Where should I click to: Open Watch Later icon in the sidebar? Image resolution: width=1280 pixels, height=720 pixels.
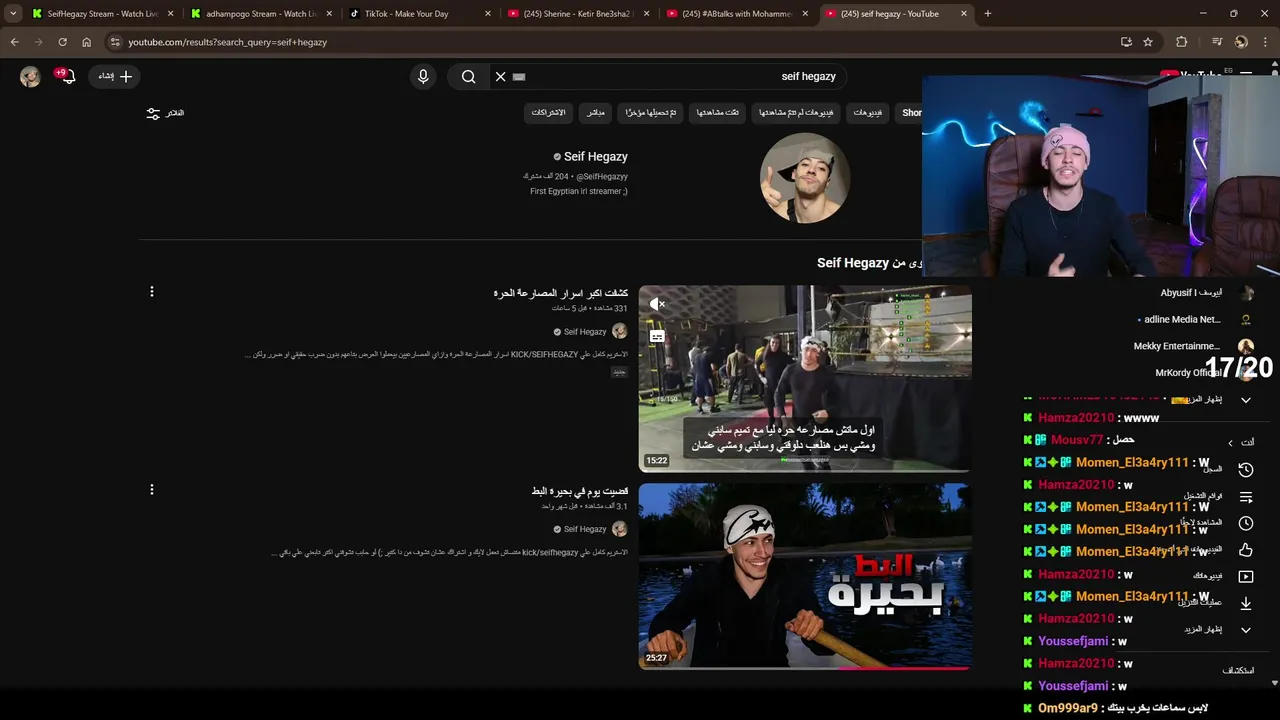pos(1246,523)
